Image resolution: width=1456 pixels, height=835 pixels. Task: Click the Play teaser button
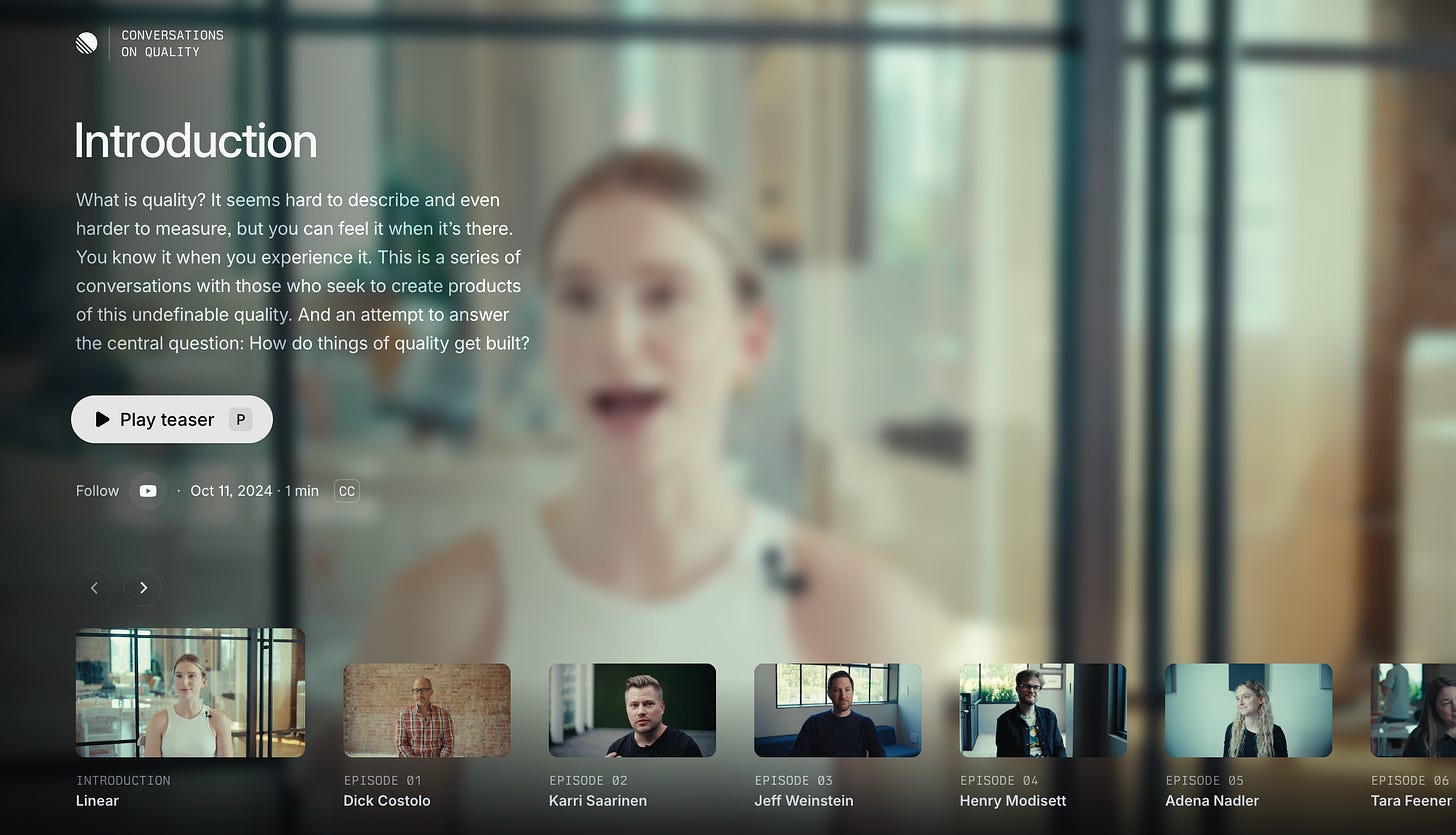172,419
